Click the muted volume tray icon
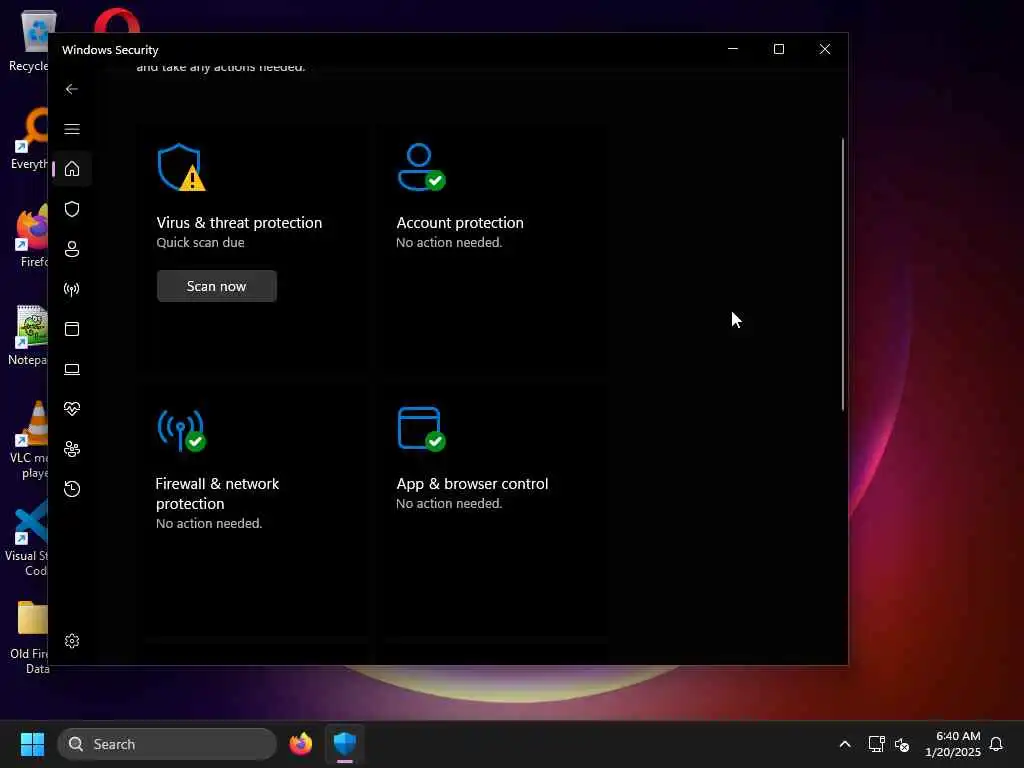 [902, 744]
